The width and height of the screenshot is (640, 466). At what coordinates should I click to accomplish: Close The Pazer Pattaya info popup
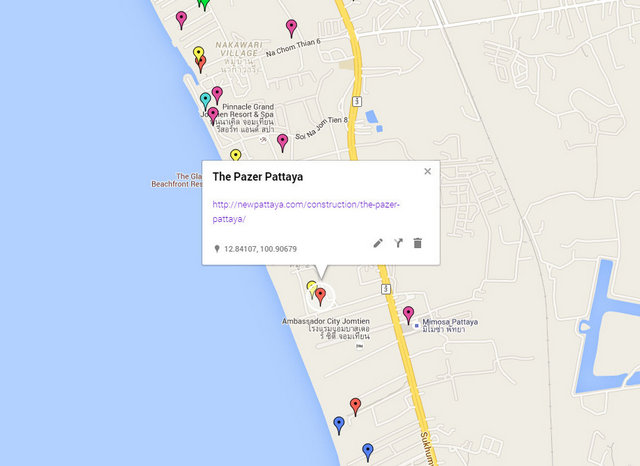427,171
